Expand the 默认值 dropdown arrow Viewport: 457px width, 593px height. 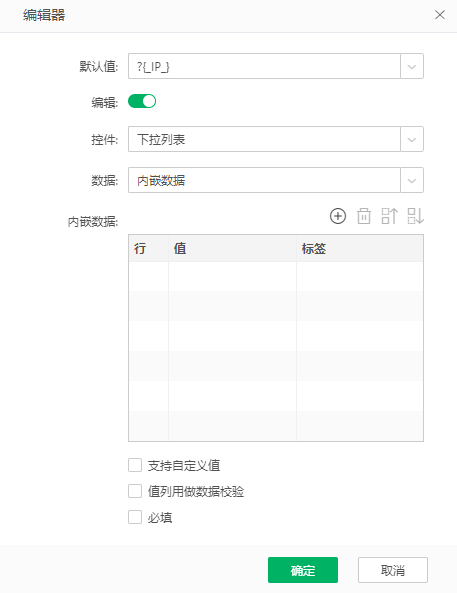click(x=412, y=66)
